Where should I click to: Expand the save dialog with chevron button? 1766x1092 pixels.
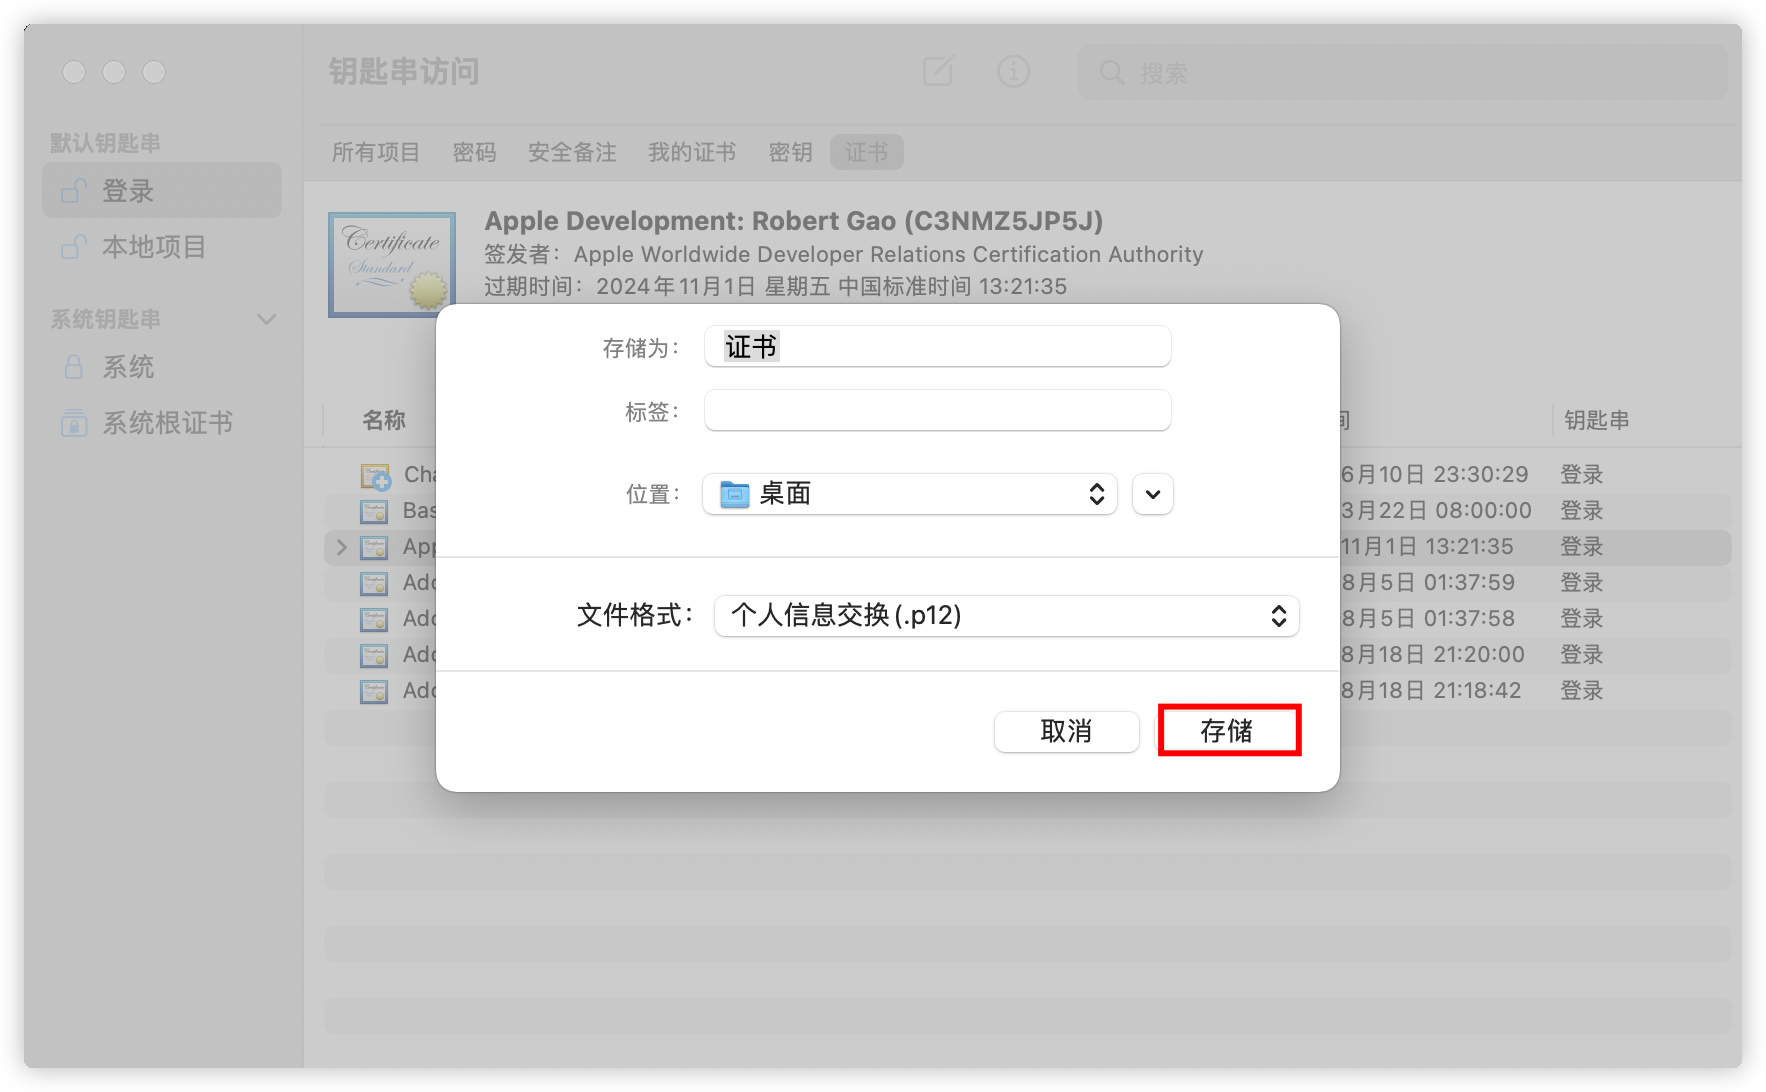pos(1153,494)
